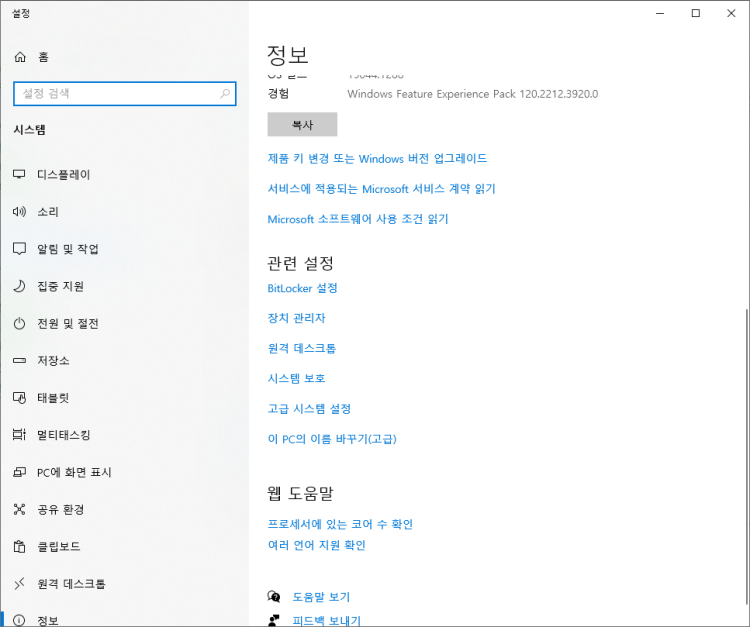Open 여러 언어 지원 확인 link
Image resolution: width=750 pixels, height=627 pixels.
(x=317, y=545)
